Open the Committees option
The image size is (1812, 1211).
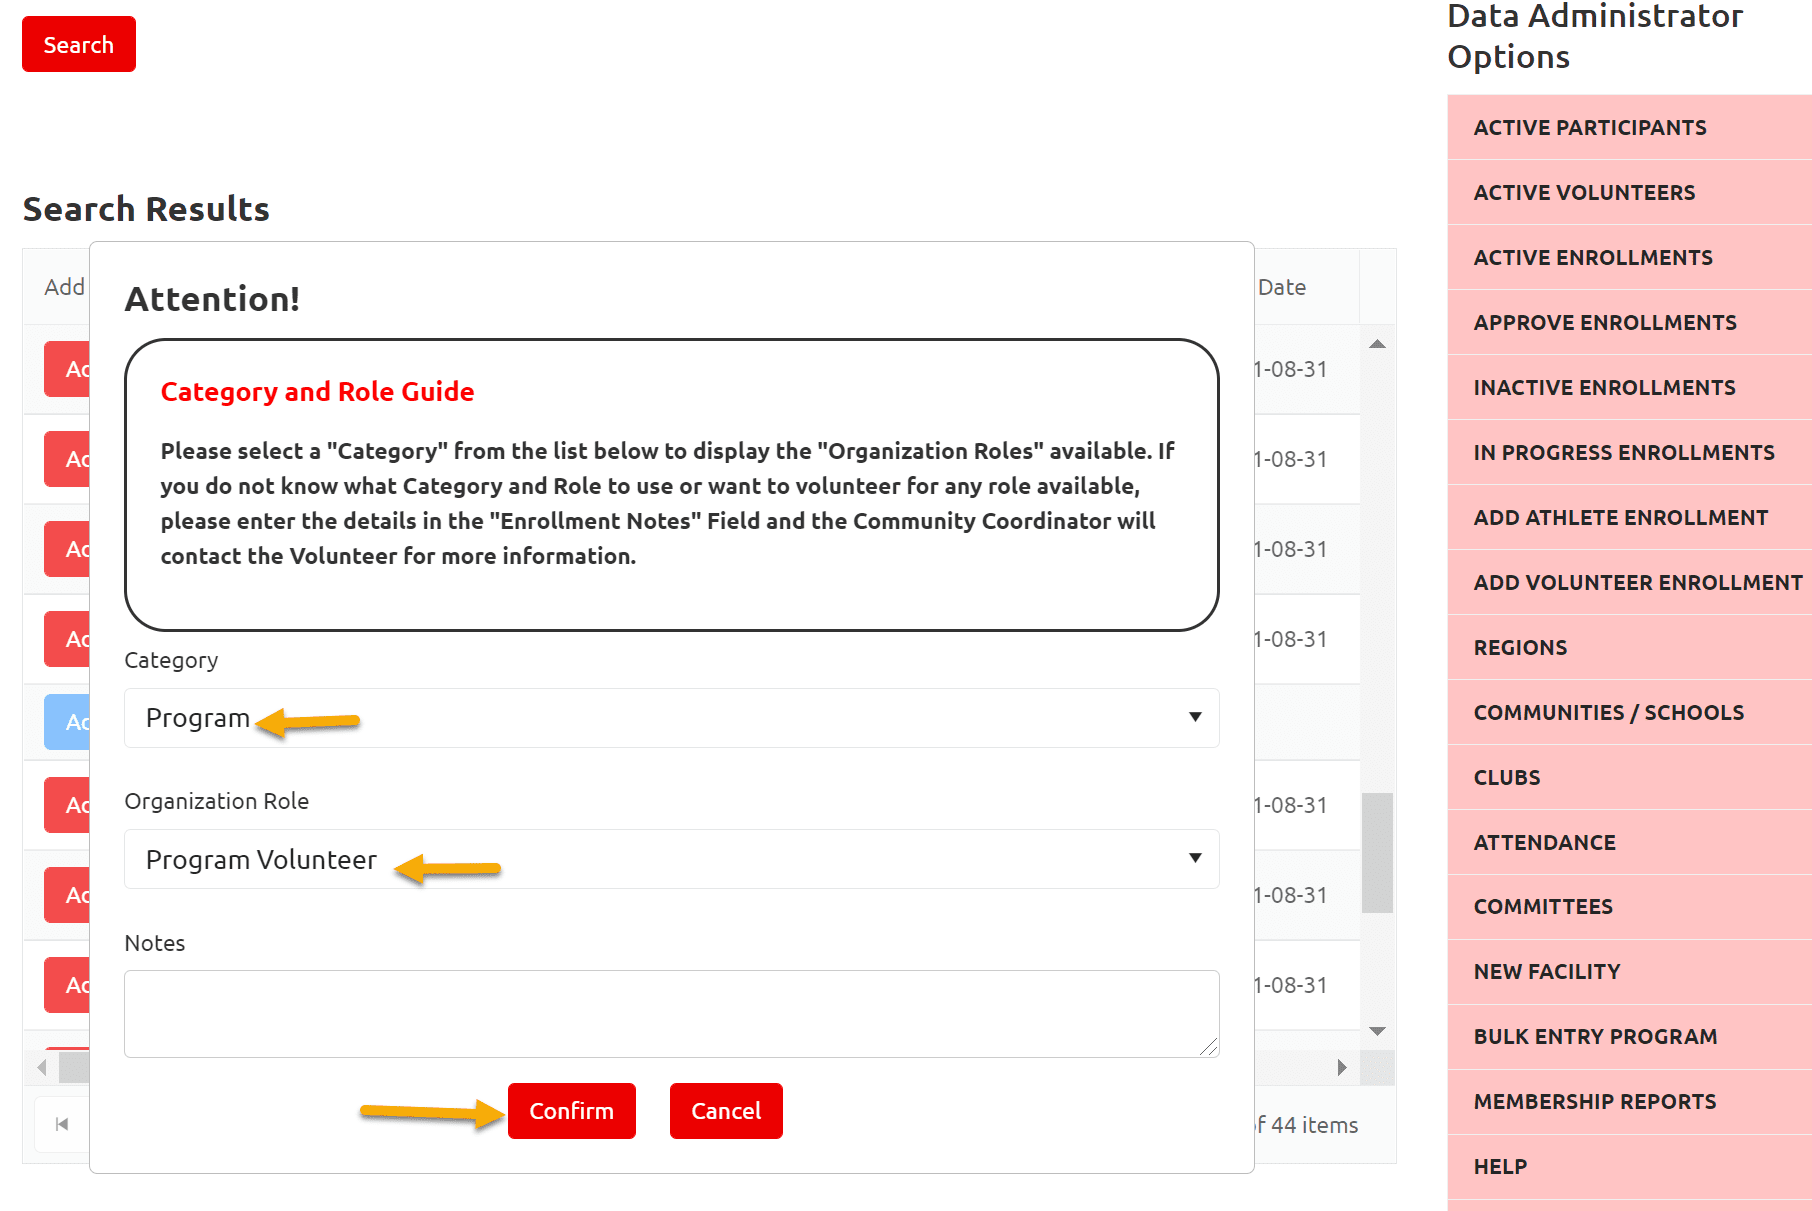(x=1629, y=906)
